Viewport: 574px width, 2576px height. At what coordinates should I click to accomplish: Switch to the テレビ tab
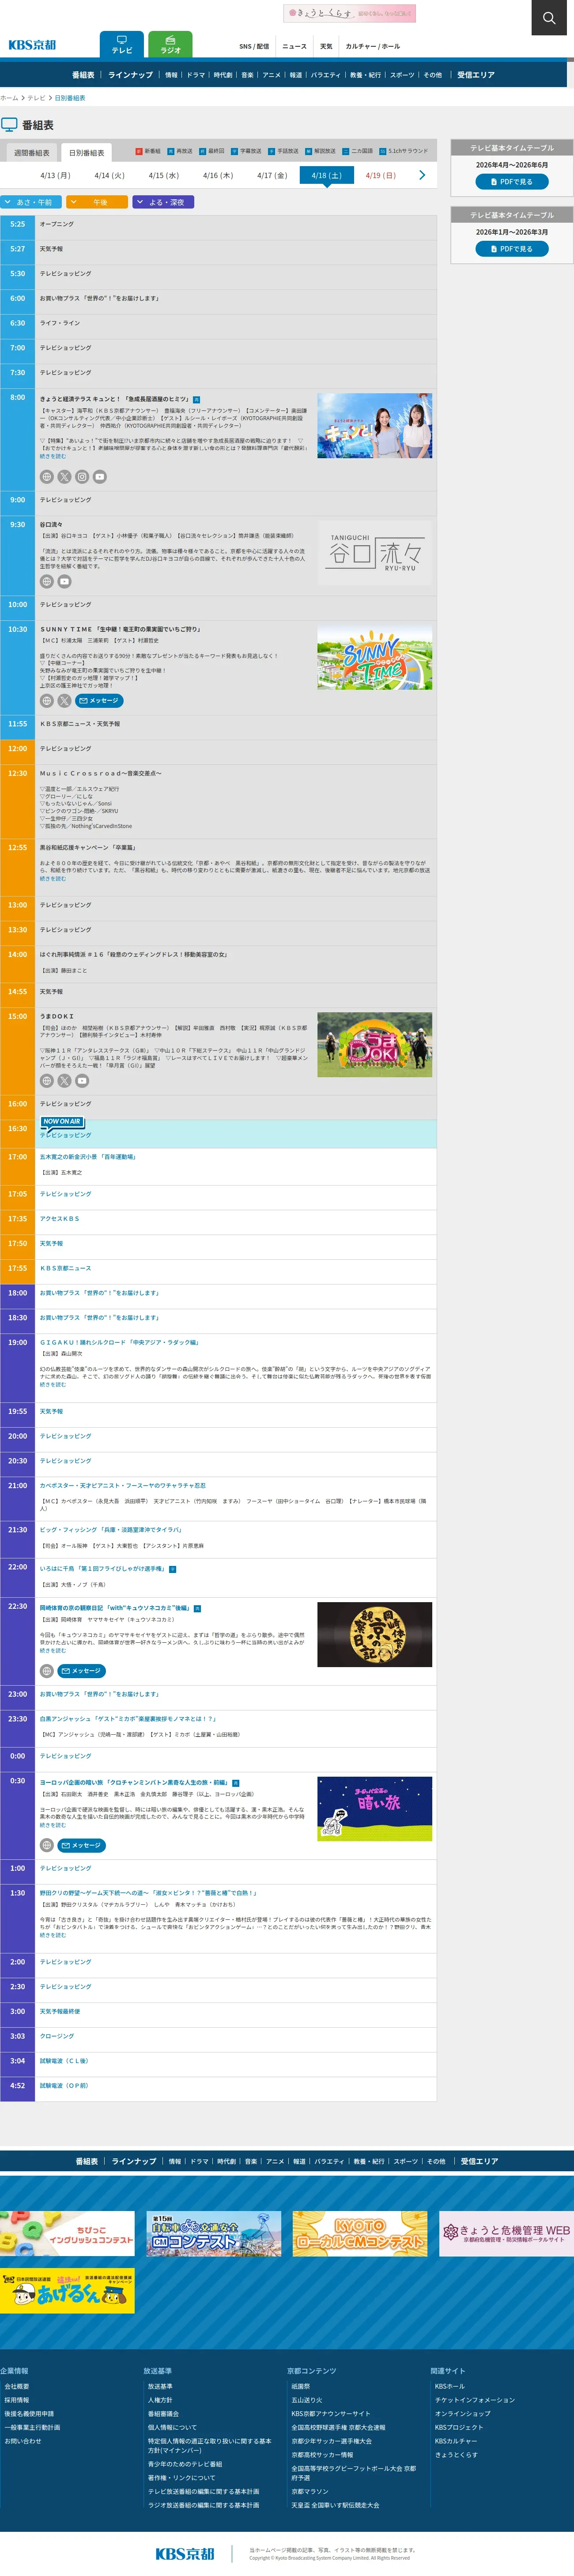point(122,45)
